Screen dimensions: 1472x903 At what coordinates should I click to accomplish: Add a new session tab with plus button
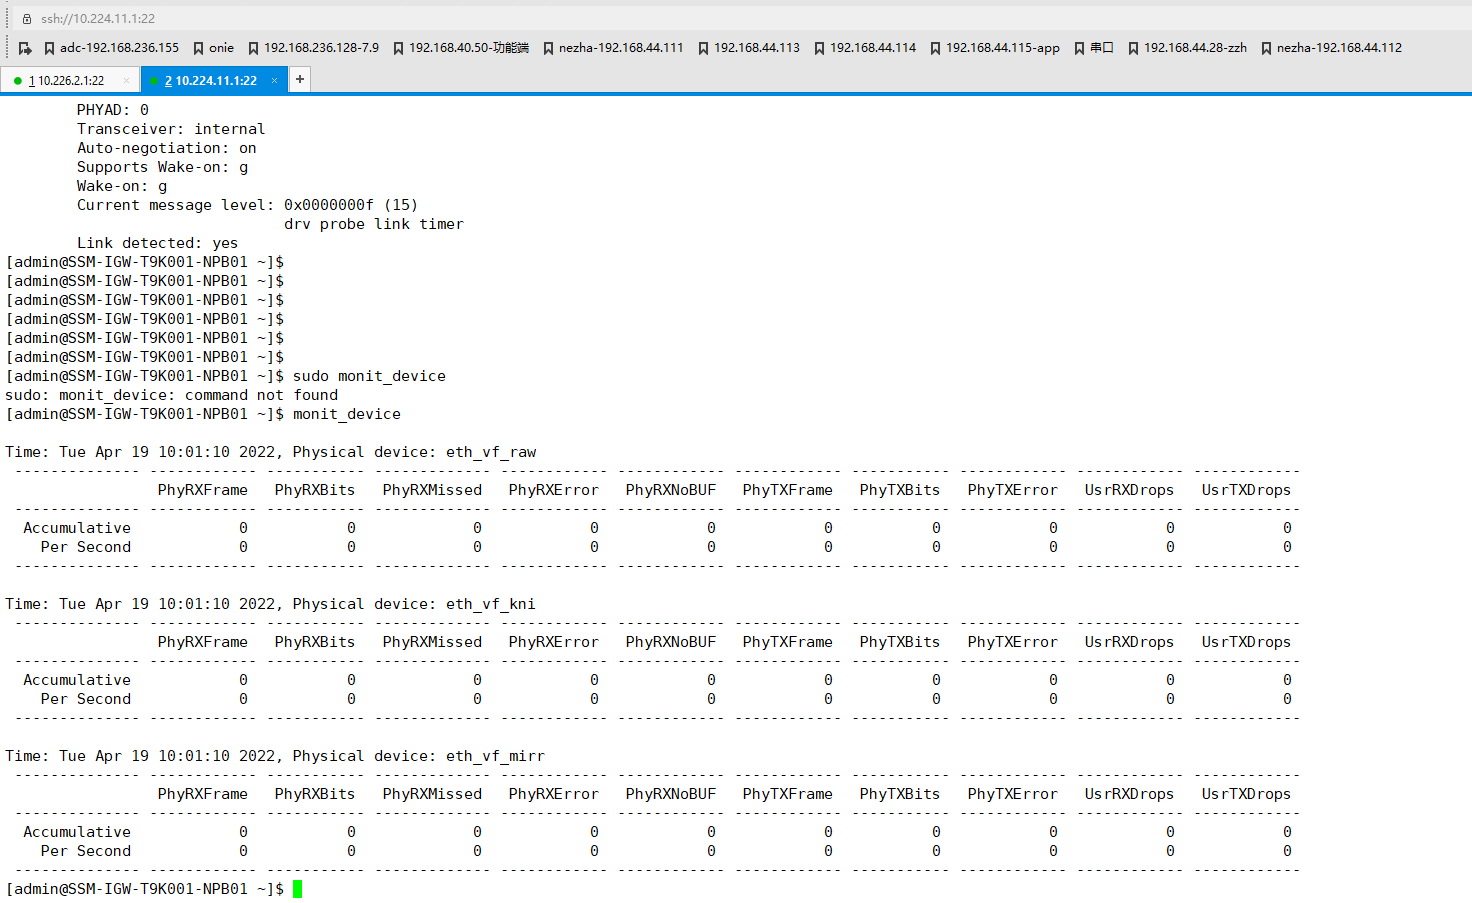tap(299, 79)
